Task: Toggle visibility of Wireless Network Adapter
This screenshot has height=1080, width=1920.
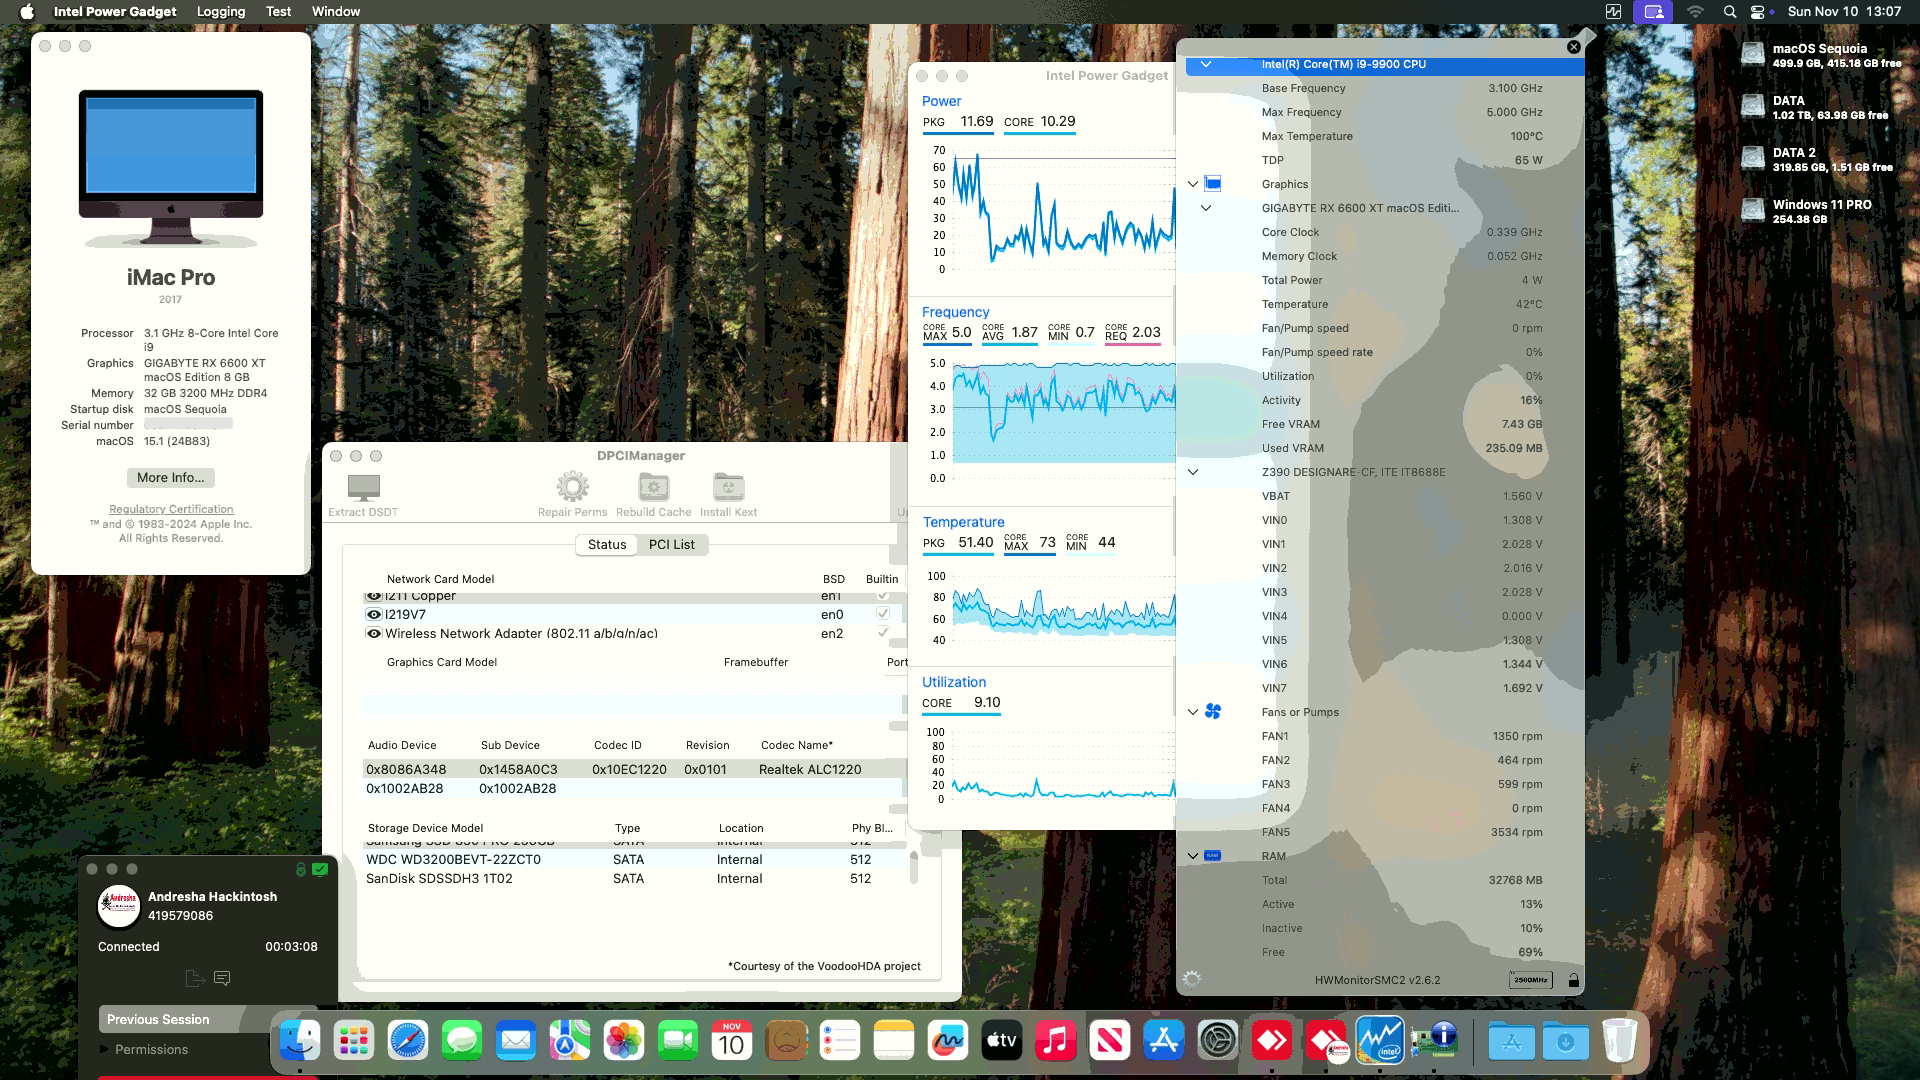Action: [x=373, y=633]
